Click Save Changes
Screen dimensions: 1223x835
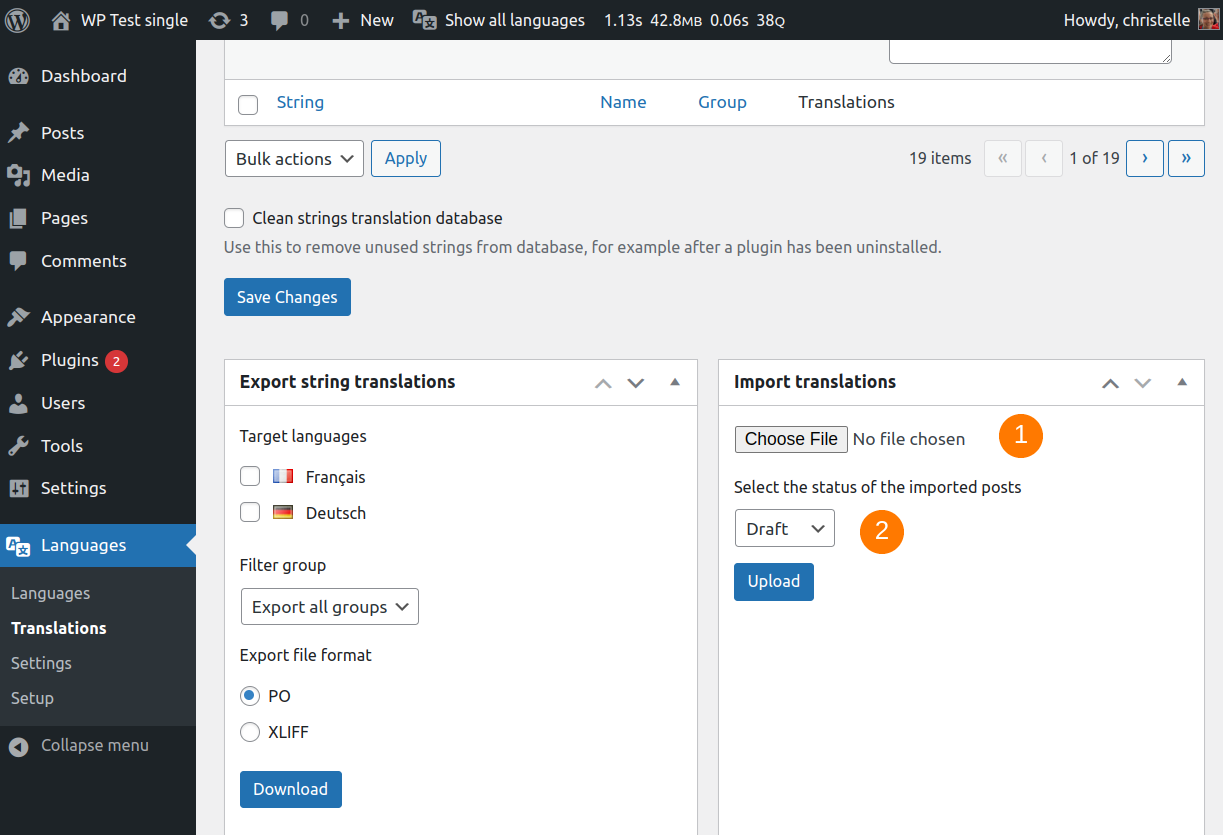(x=287, y=297)
